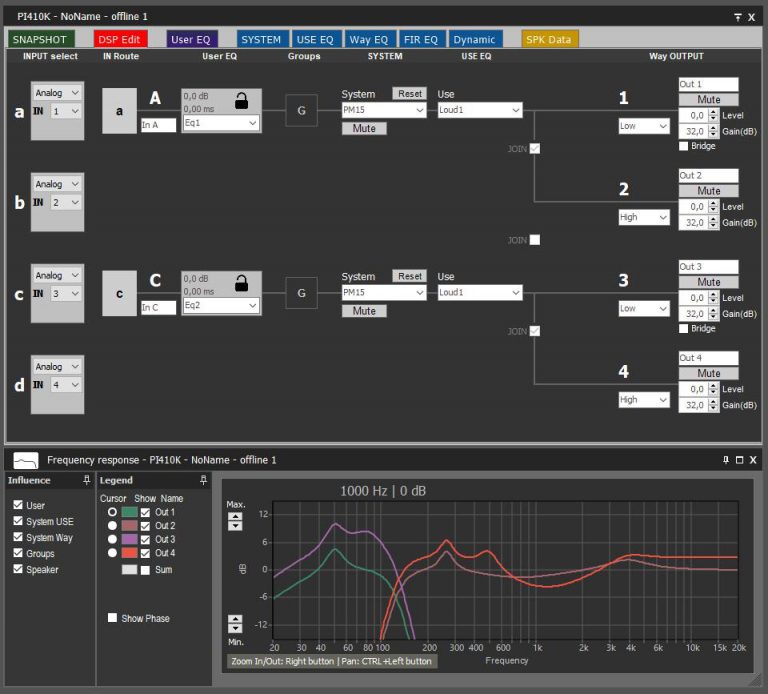Increase graph Max scale with up arrow
The image size is (768, 694).
click(236, 516)
